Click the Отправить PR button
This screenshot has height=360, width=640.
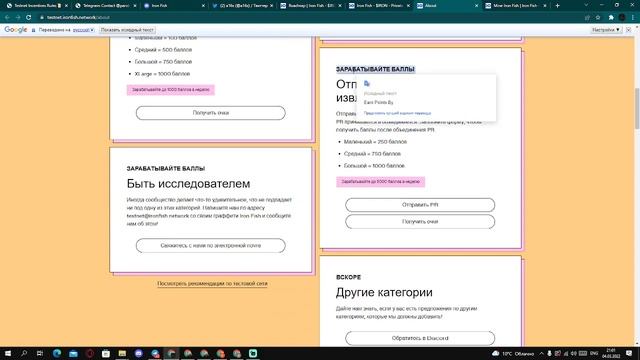(x=420, y=204)
